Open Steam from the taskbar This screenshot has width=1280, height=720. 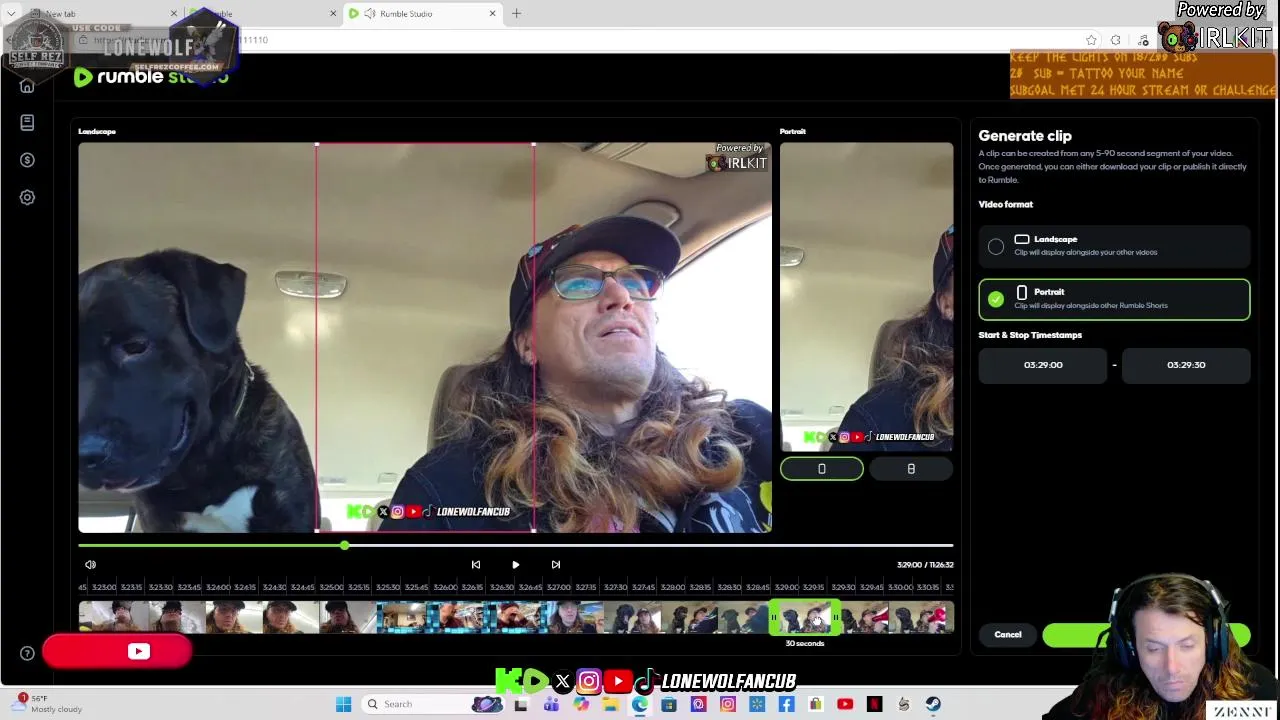[933, 704]
